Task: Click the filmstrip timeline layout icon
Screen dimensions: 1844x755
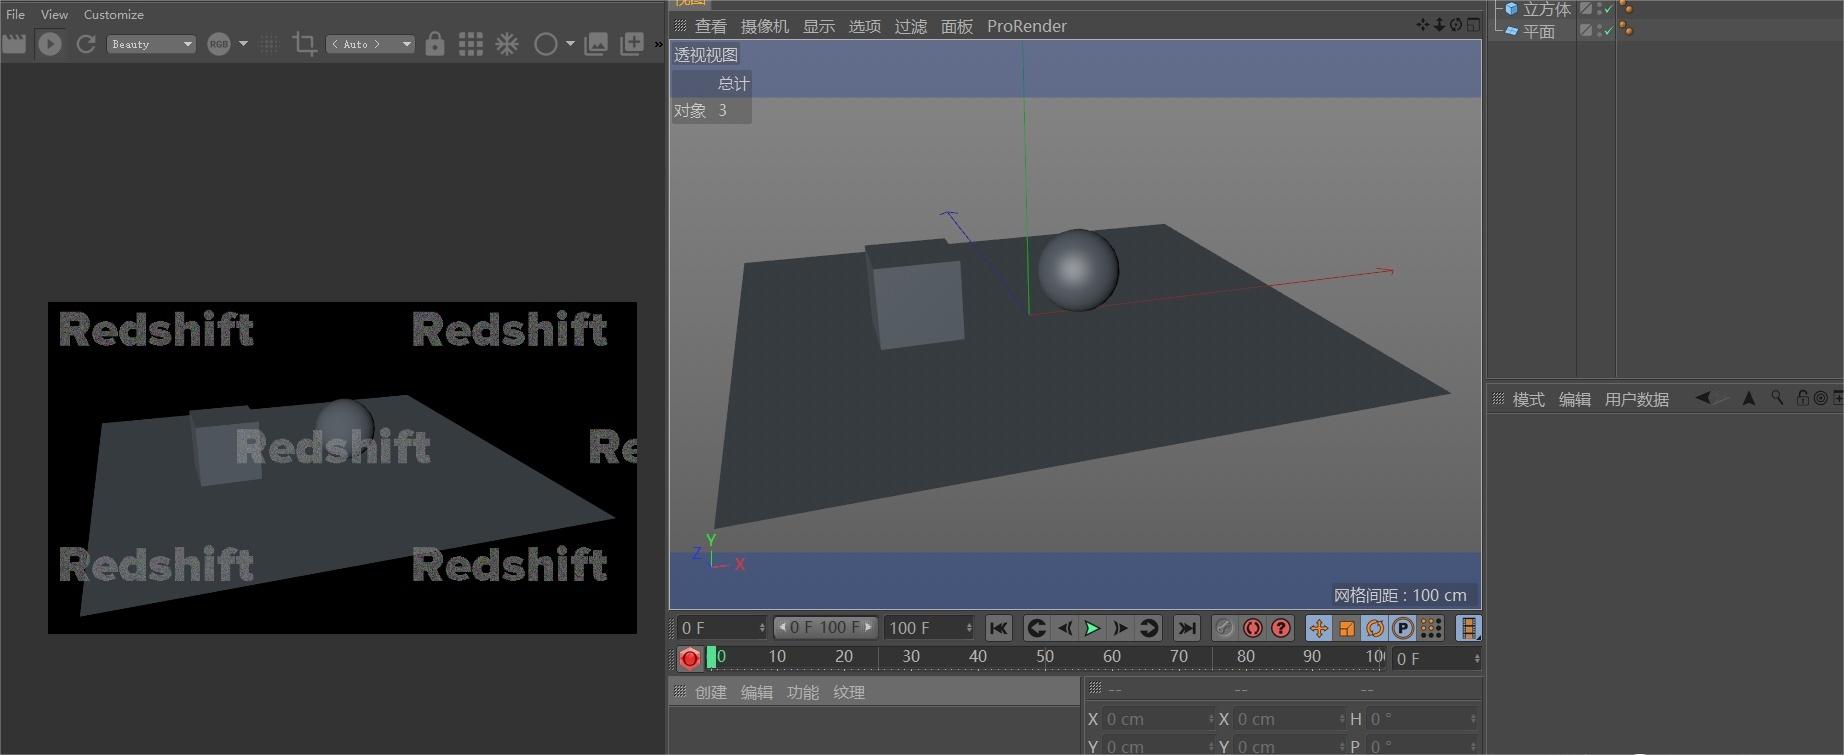Action: (x=1468, y=628)
